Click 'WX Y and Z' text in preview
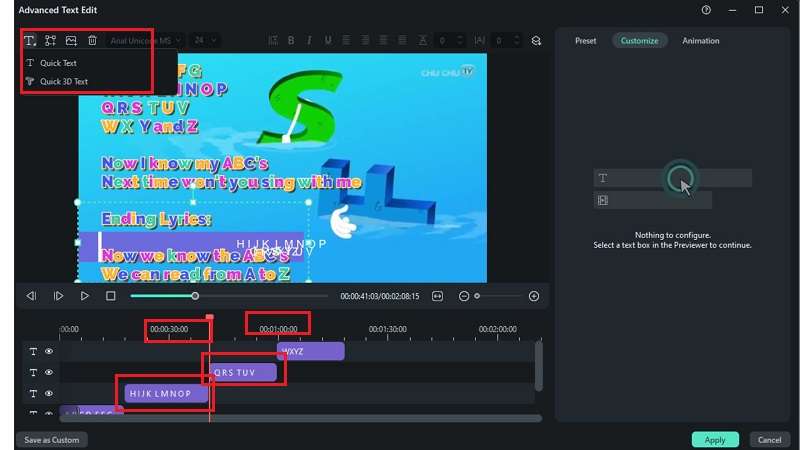 149,126
